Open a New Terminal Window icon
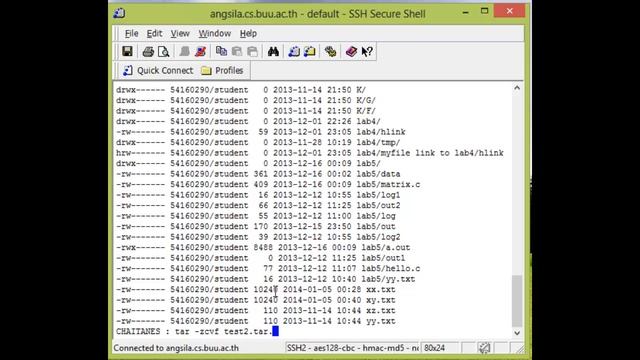Image resolution: width=640 pixels, height=360 pixels. pos(294,51)
